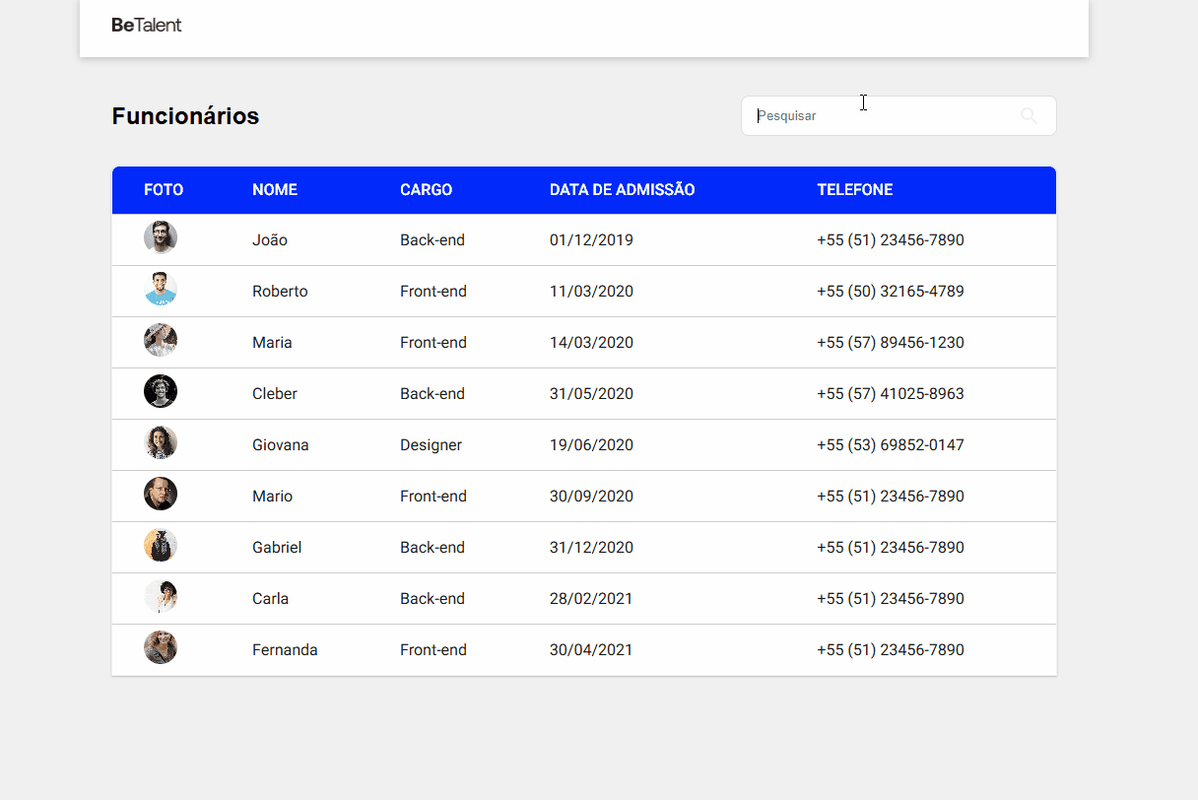The image size is (1198, 800).
Task: Click admission date 11/03/2020
Action: click(x=591, y=291)
